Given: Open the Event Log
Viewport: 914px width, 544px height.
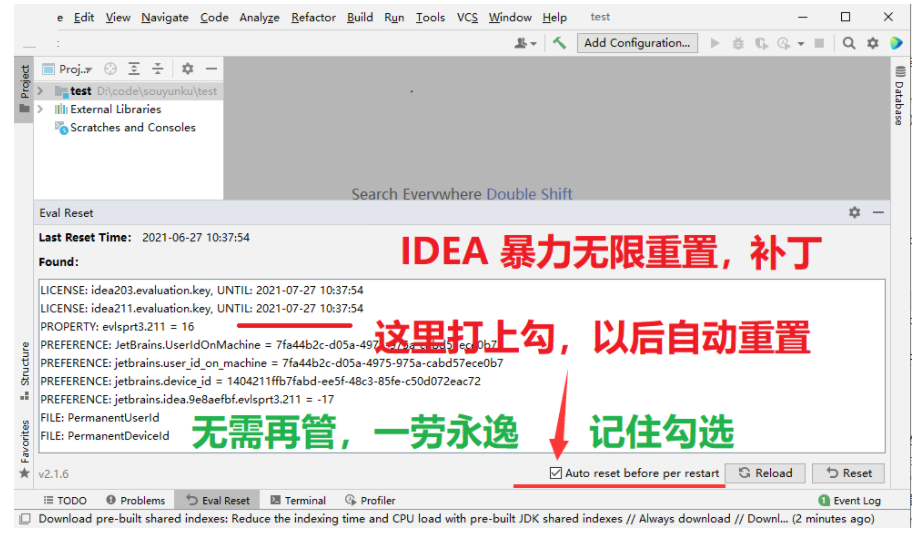Looking at the screenshot, I should pyautogui.click(x=850, y=500).
